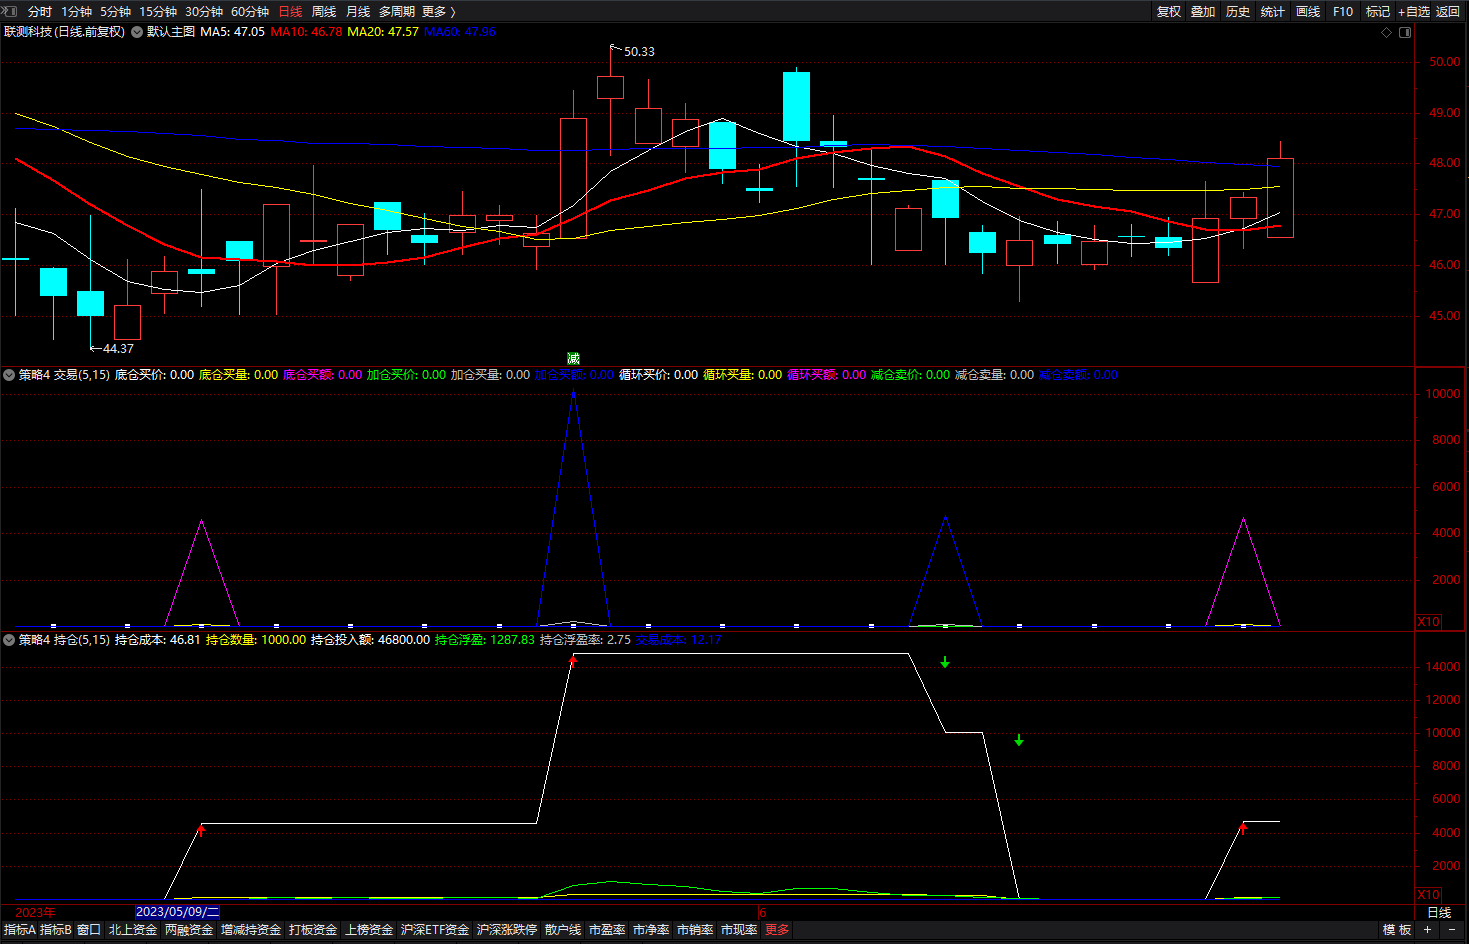The image size is (1469, 944).
Task: Click the 返回 back button
Action: [1448, 11]
